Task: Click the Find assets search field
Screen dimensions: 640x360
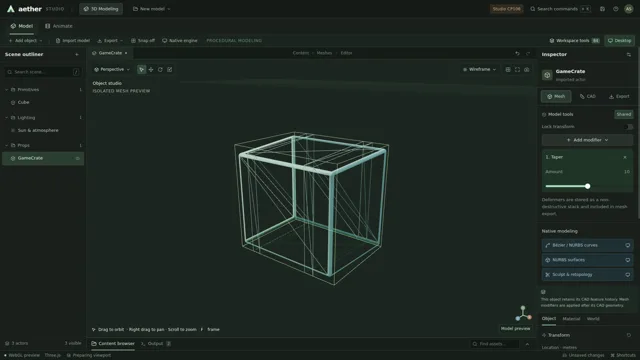Action: point(495,344)
